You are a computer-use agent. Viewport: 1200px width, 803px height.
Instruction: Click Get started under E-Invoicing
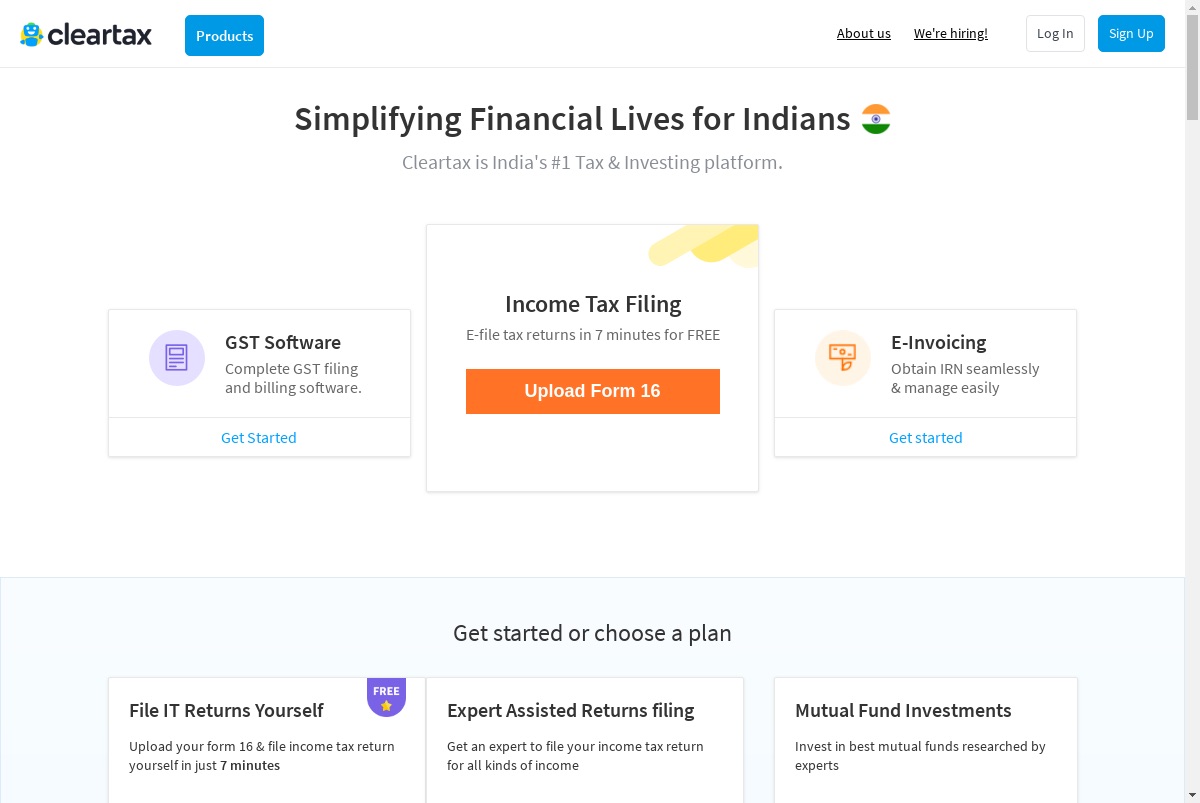click(926, 437)
